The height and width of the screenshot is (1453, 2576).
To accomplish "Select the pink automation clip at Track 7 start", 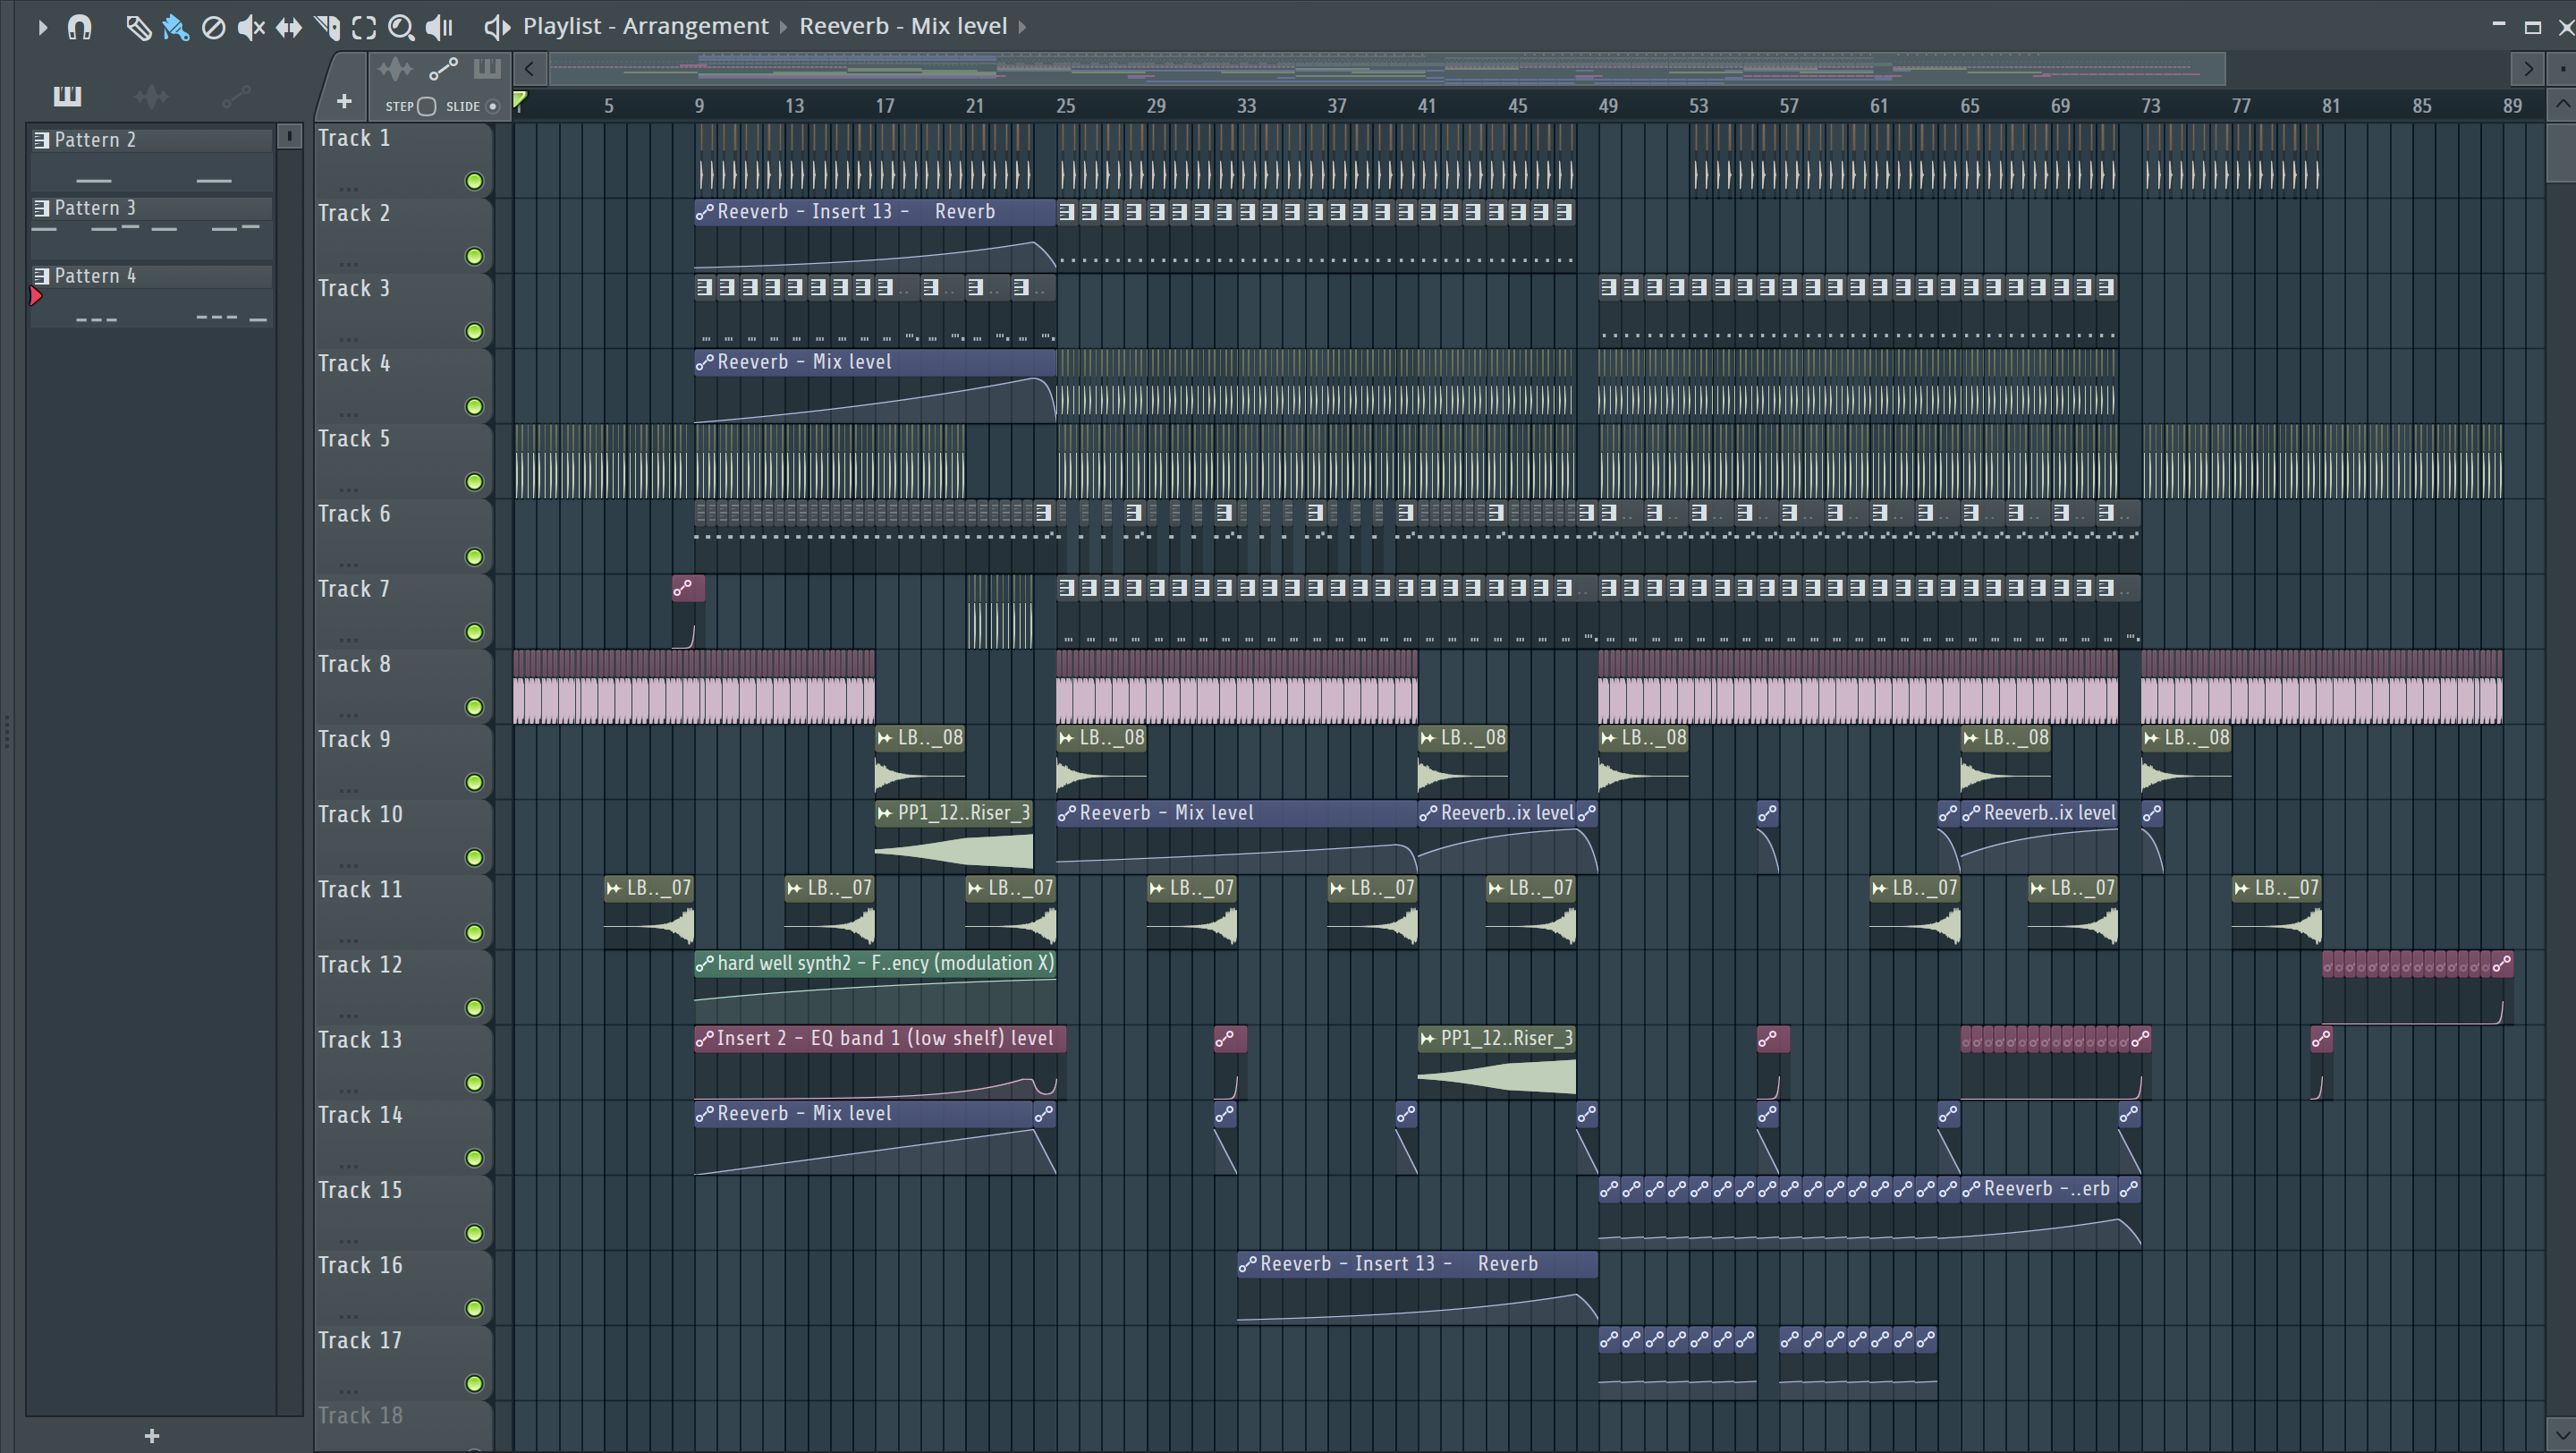I will point(688,611).
